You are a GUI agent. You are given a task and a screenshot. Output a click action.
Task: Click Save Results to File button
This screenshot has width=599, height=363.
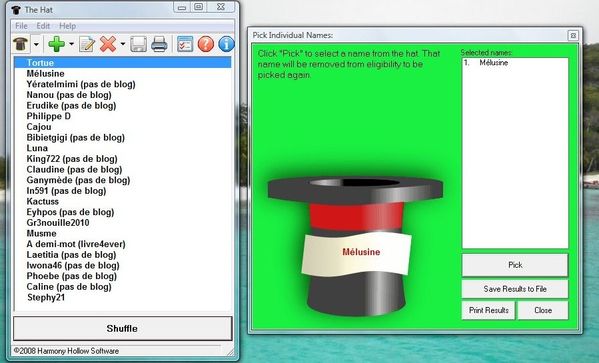pyautogui.click(x=515, y=289)
